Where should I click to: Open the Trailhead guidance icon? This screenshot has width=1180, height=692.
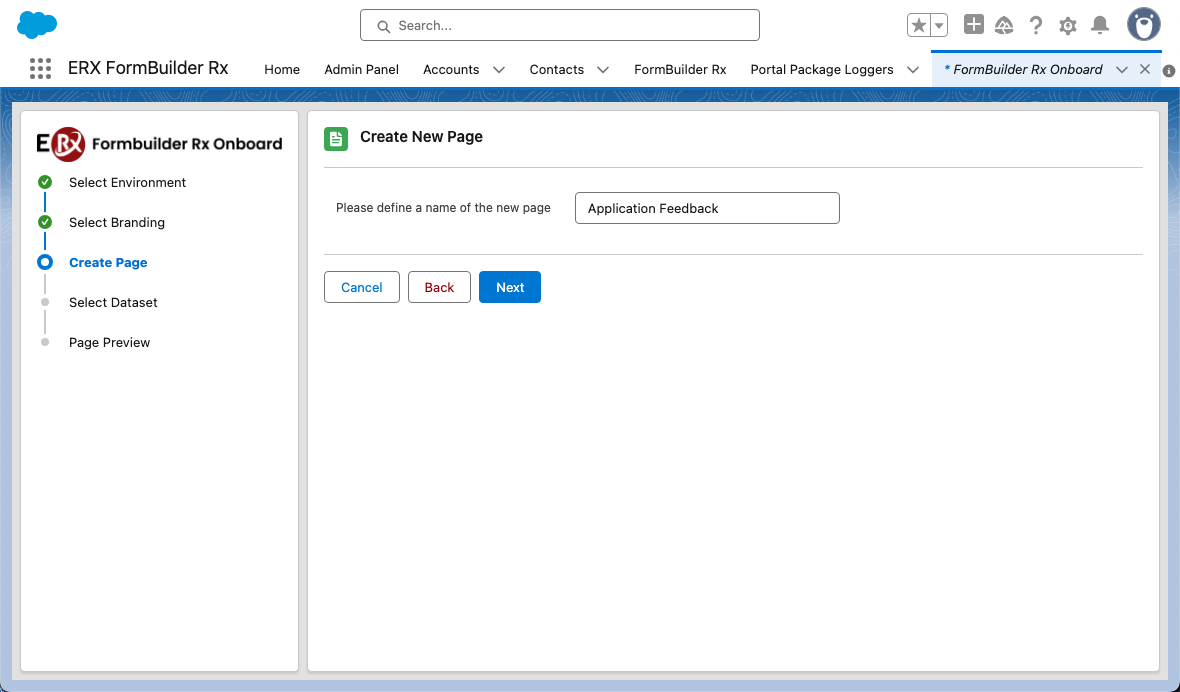pyautogui.click(x=1004, y=26)
